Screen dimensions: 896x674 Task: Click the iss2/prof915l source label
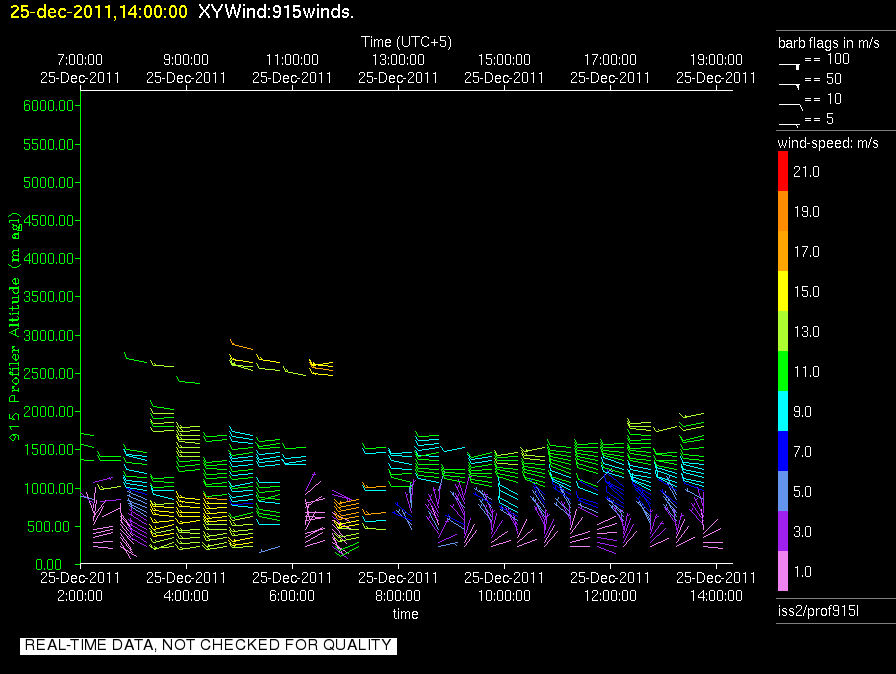click(818, 611)
